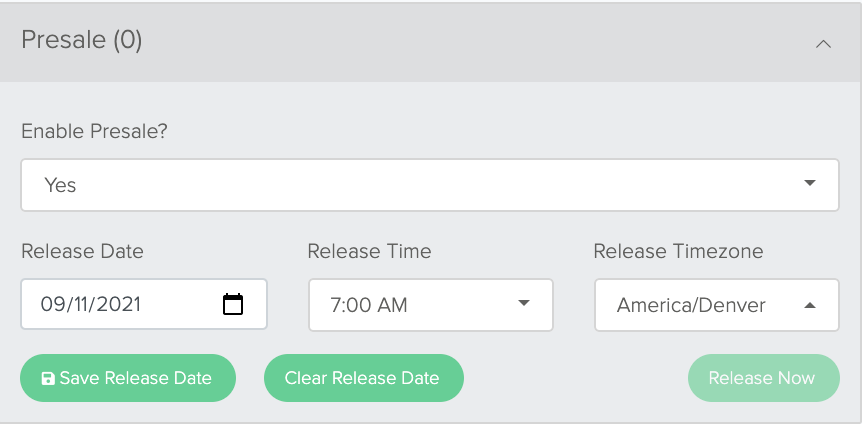Click the up arrow beside America/Denver
Viewport: 862px width, 424px height.
(x=809, y=305)
